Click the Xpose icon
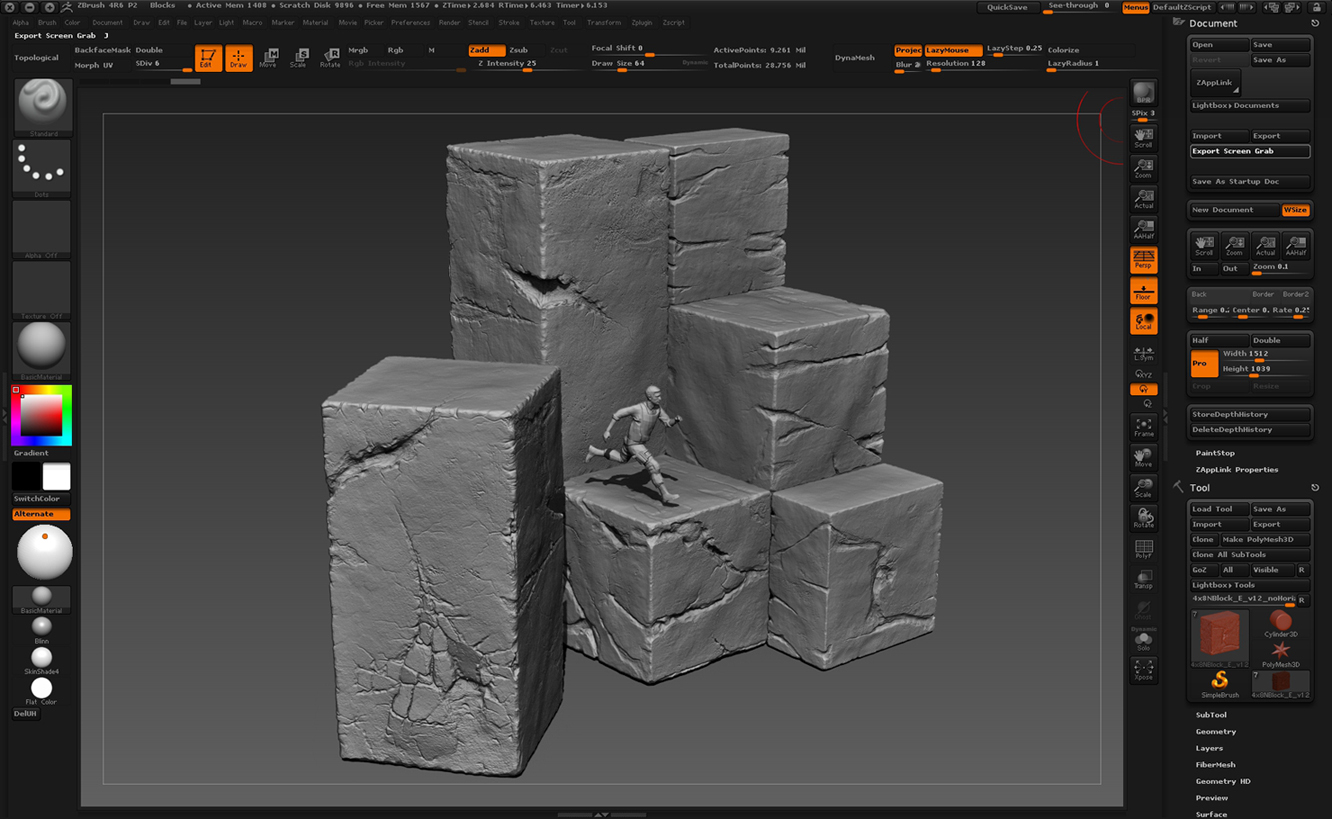This screenshot has width=1332, height=819. coord(1143,670)
